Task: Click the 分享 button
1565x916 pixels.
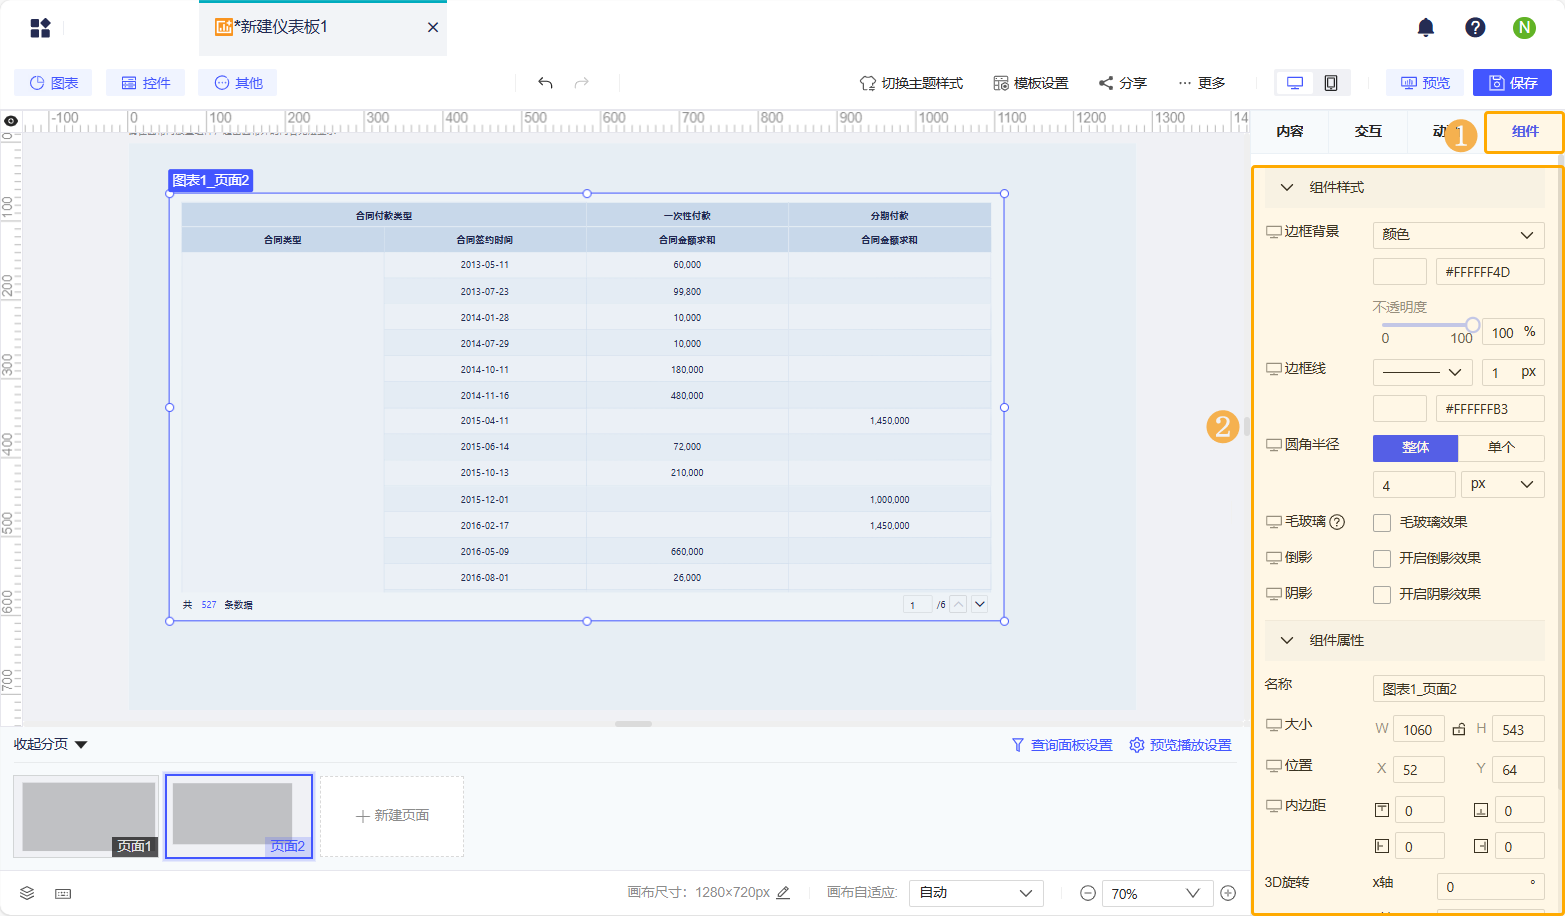Action: click(1123, 83)
